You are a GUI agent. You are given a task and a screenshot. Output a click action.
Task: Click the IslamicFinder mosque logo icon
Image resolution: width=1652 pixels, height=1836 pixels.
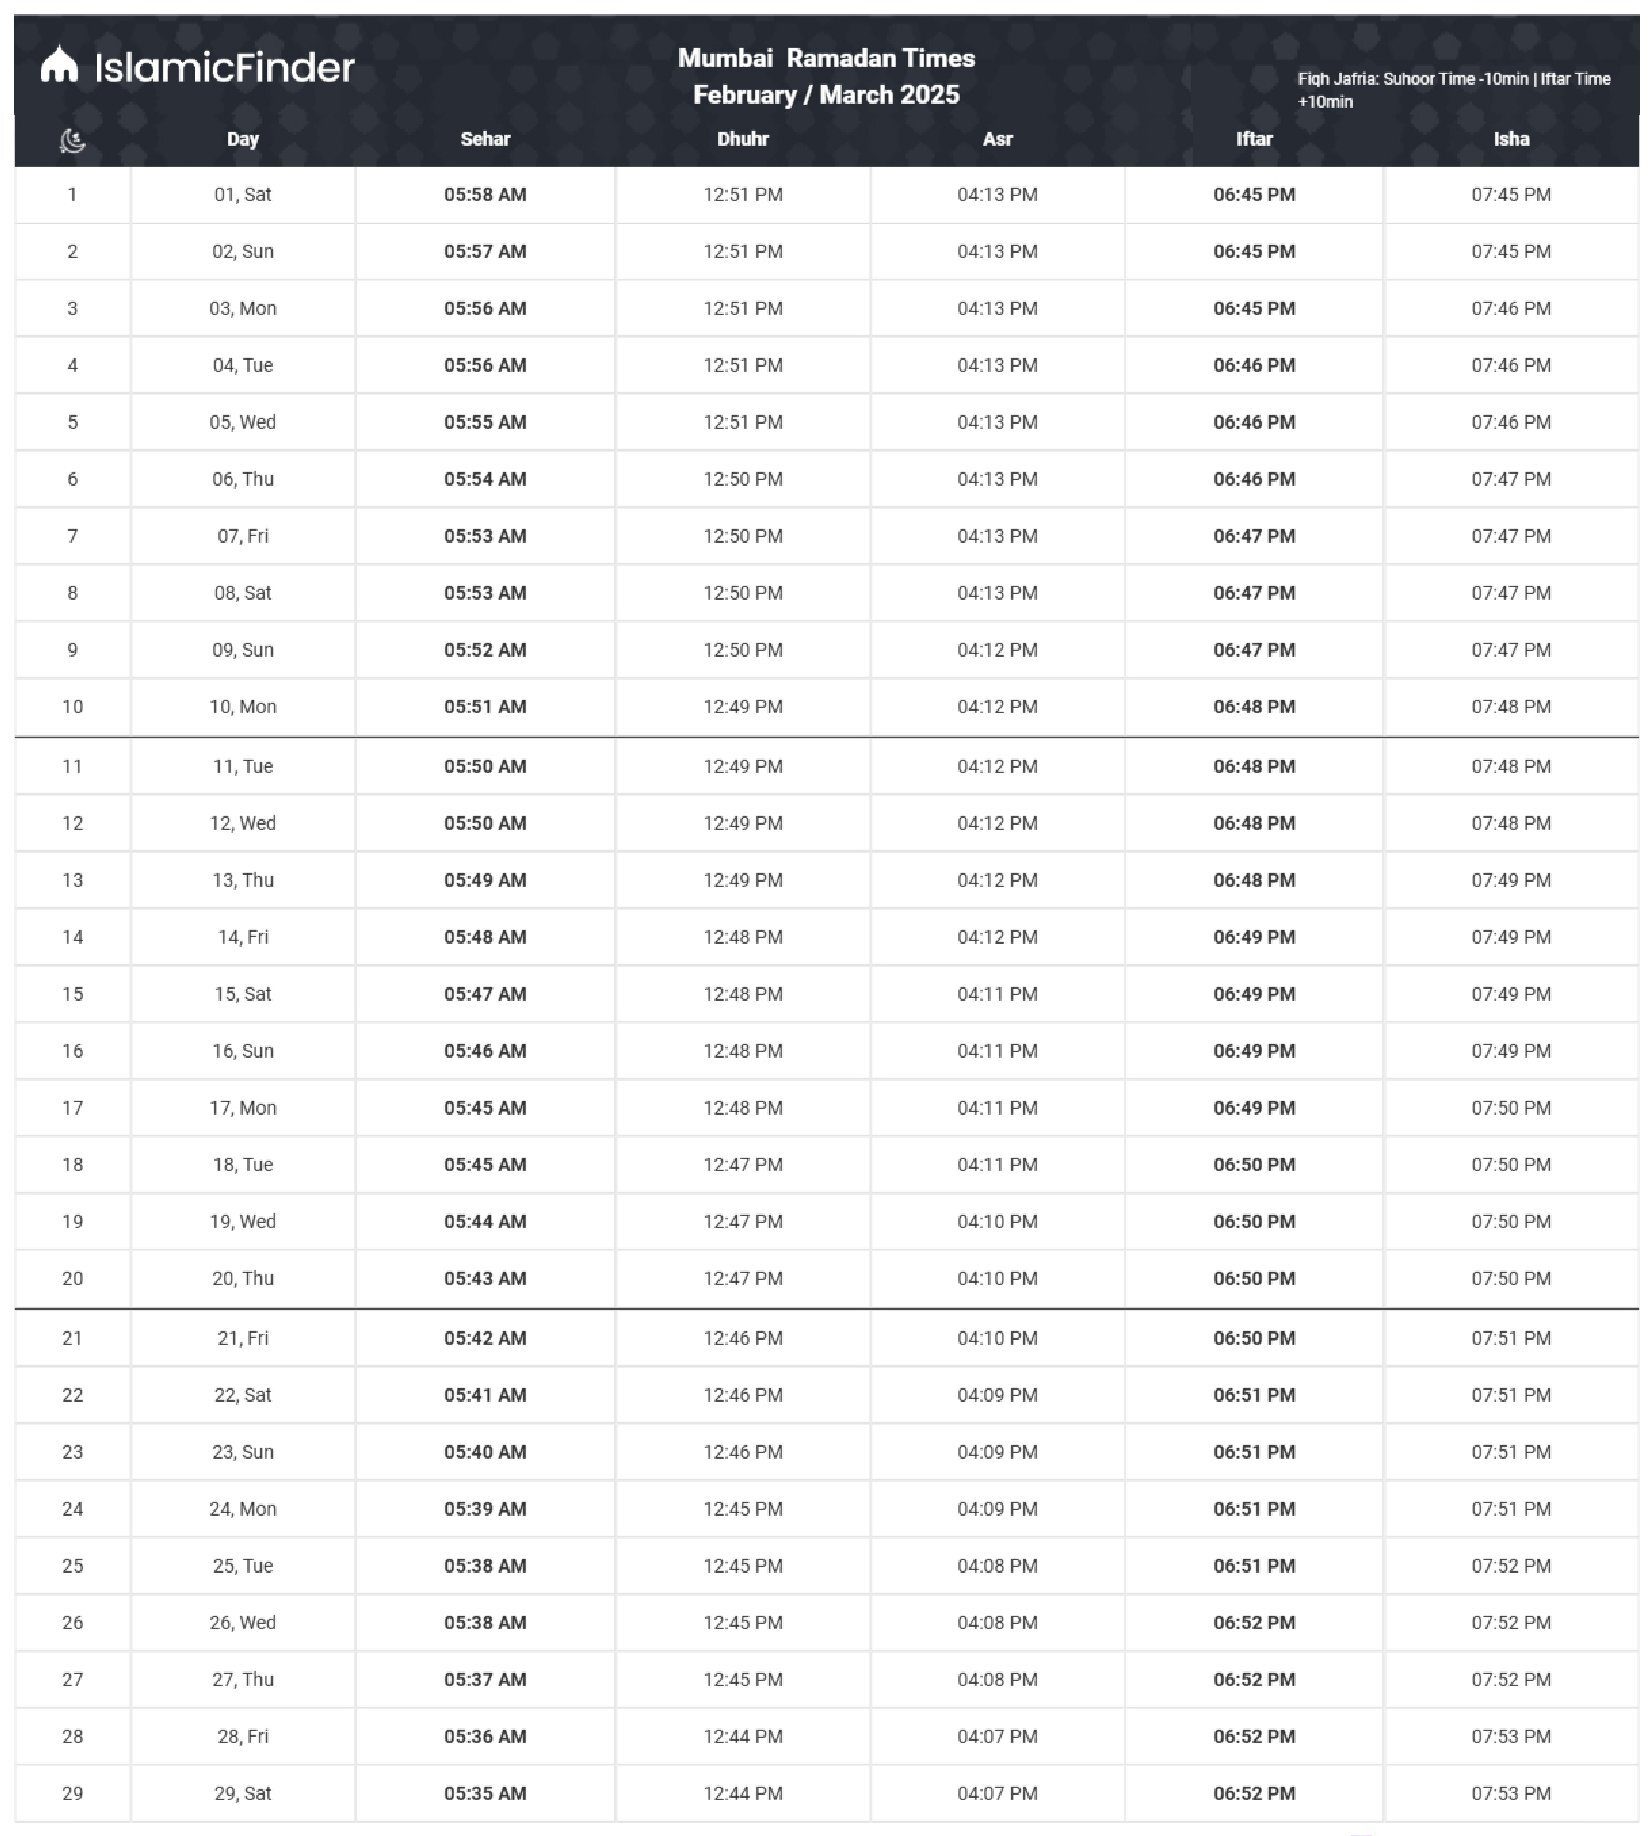(59, 65)
